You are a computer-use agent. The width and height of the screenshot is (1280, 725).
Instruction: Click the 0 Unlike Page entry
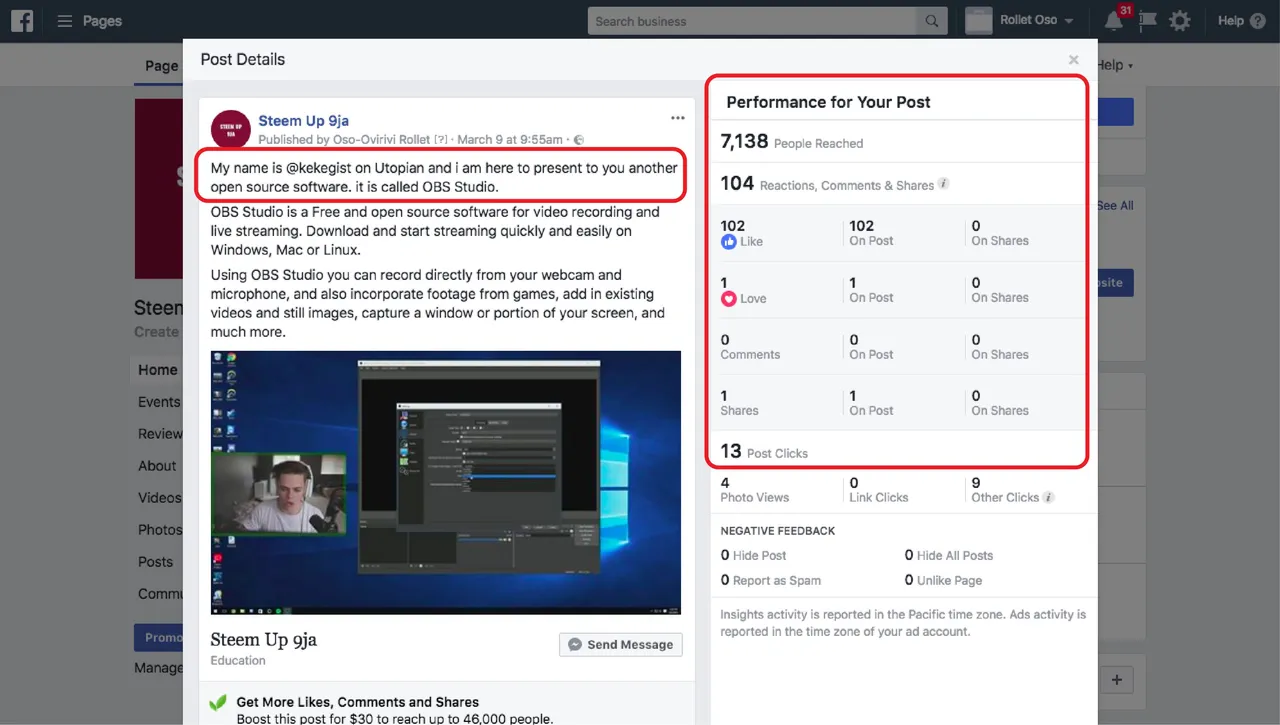943,581
